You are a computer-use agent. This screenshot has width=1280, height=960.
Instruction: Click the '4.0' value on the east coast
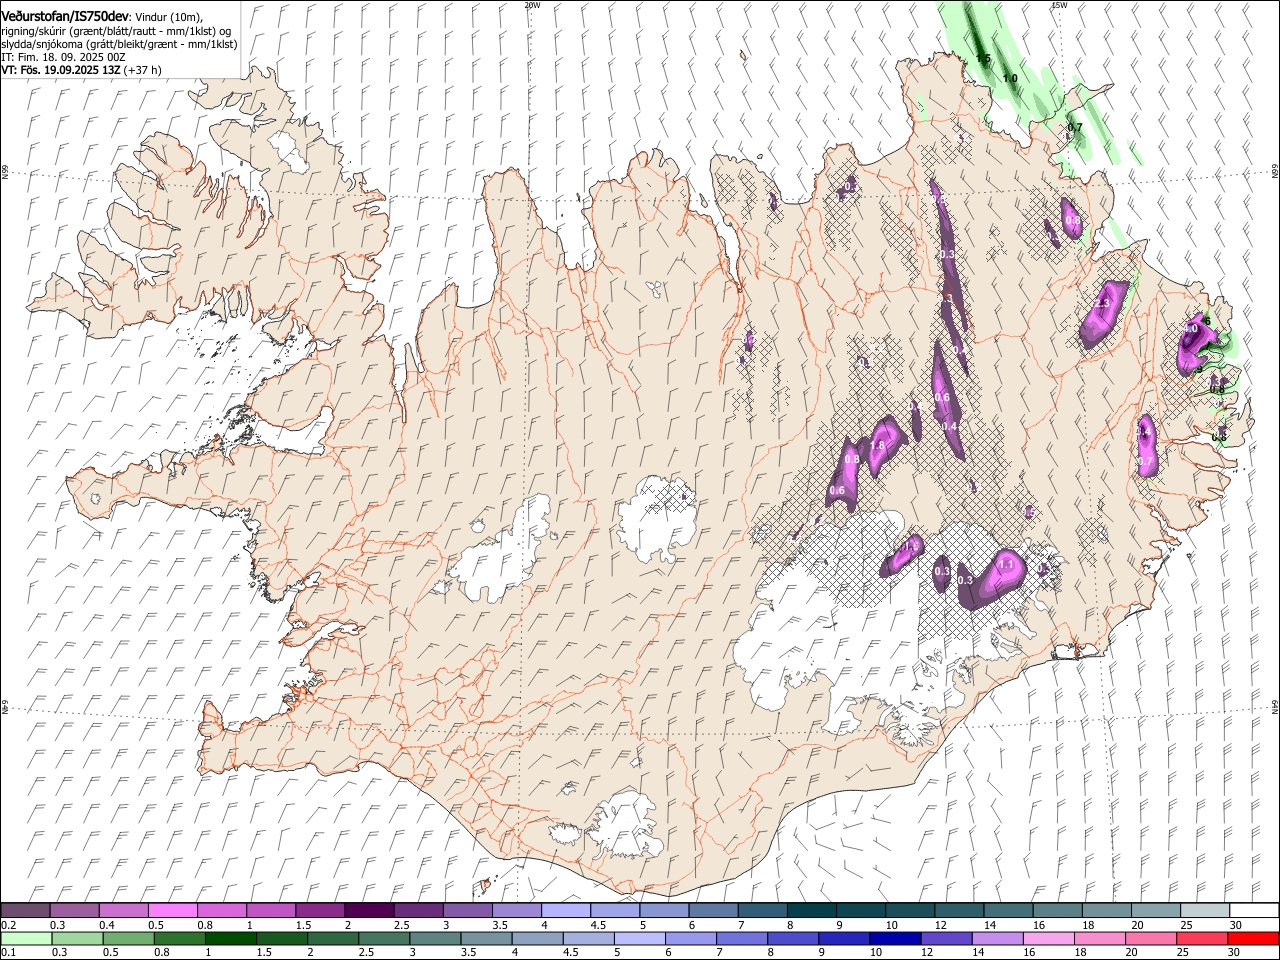click(x=1191, y=328)
